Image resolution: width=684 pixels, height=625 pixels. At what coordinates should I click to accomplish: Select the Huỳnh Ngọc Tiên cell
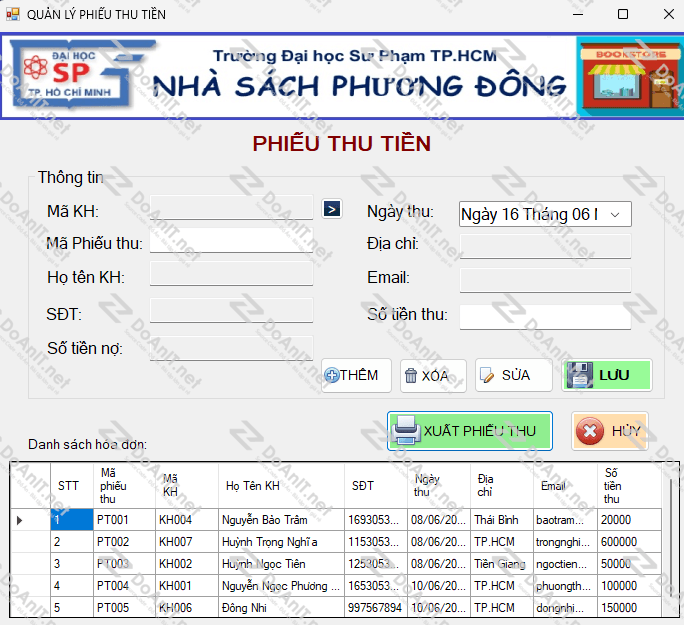[281, 564]
